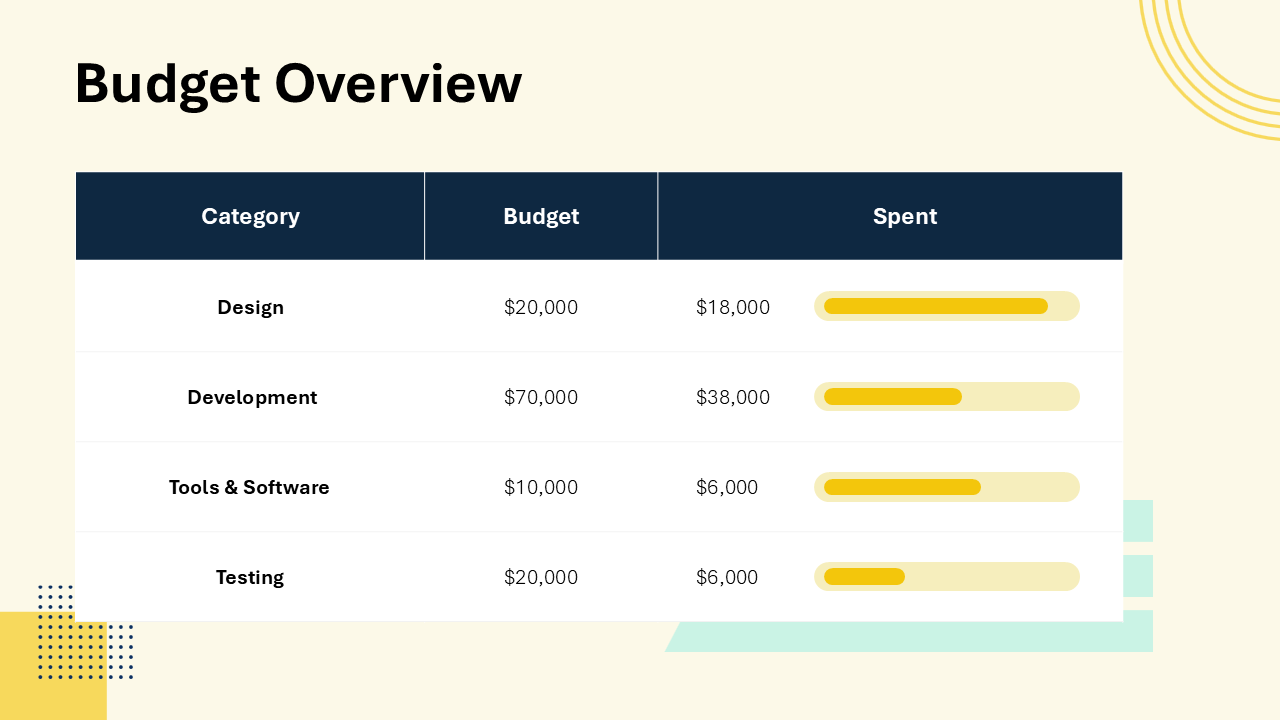Select the $20,000 Design budget cell

pos(541,307)
